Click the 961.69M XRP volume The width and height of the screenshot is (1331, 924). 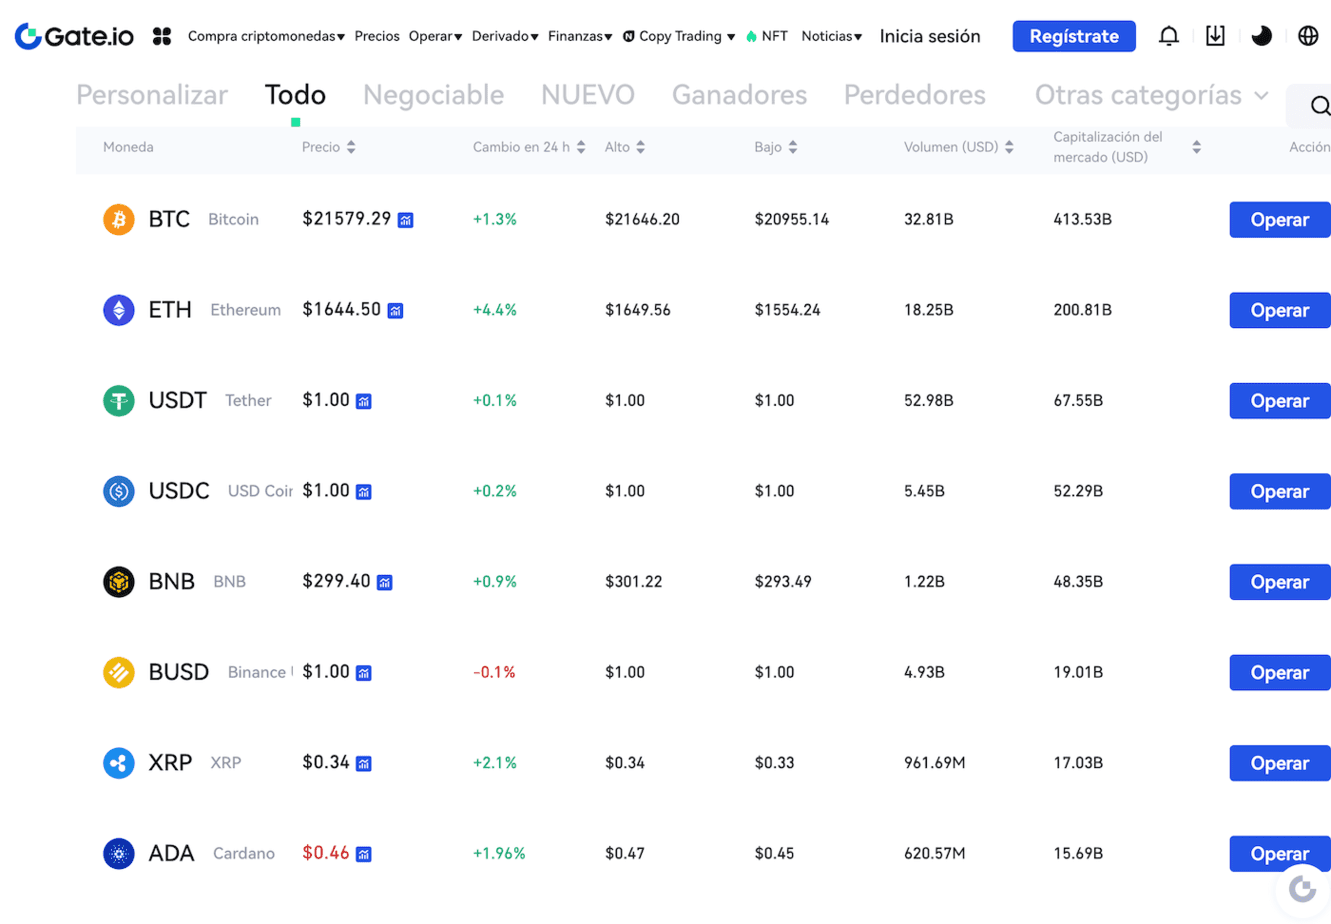coord(934,763)
